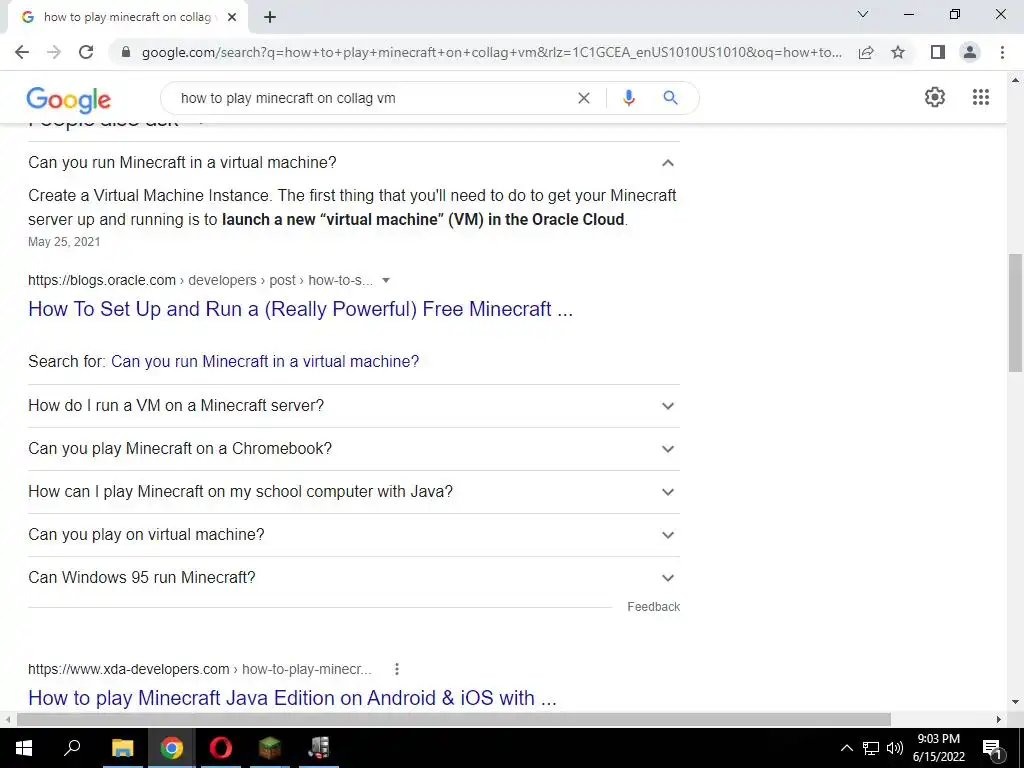This screenshot has width=1024, height=768.
Task: Click 'https://www.xda-developers.com' breadcrumb text
Action: click(129, 669)
